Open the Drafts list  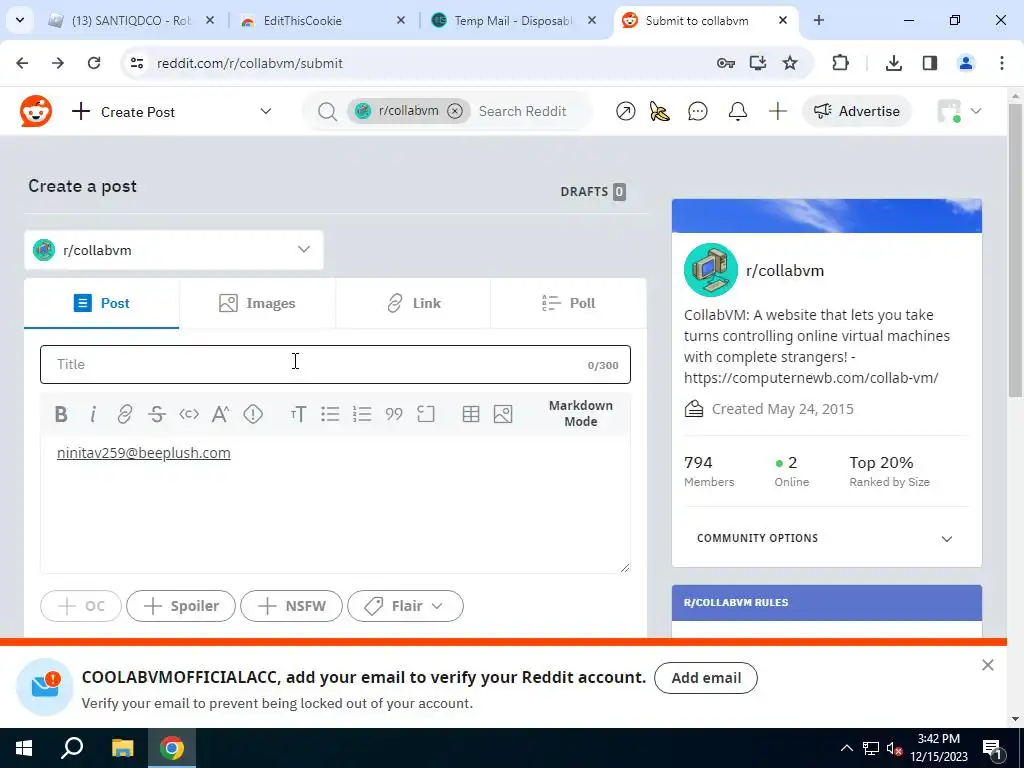[x=593, y=192]
